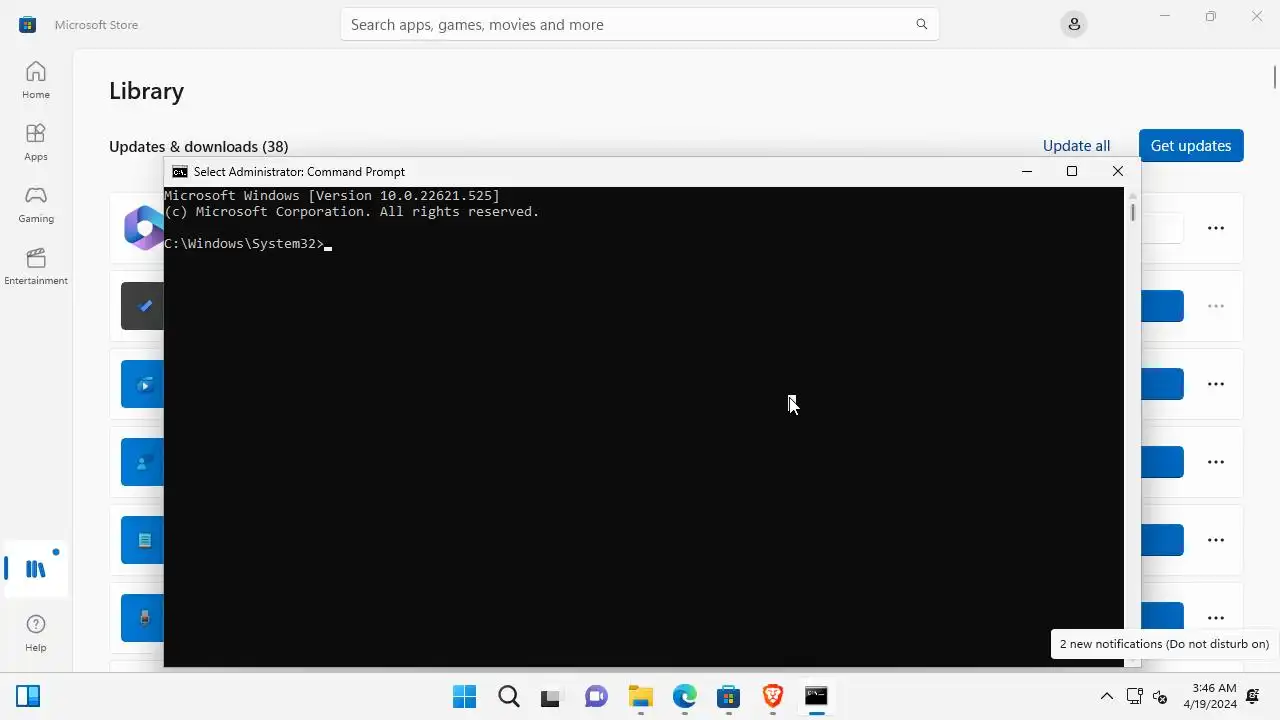Open volume icon in system tray
Screen dimensions: 1280x720
(1160, 696)
